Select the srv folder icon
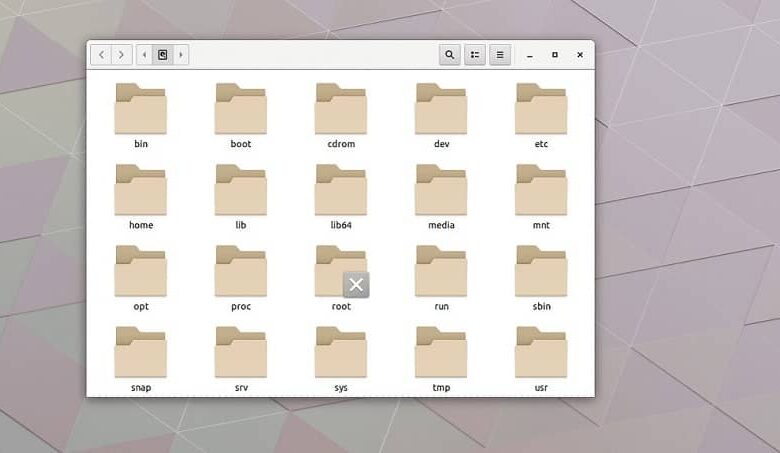 pos(241,352)
